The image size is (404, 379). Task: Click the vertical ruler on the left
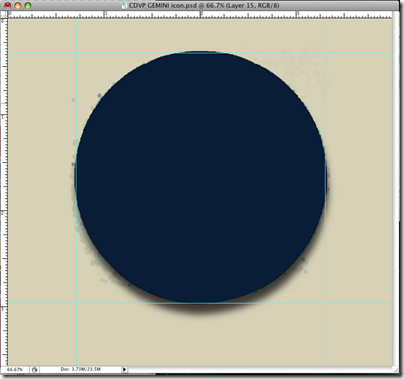click(x=4, y=192)
